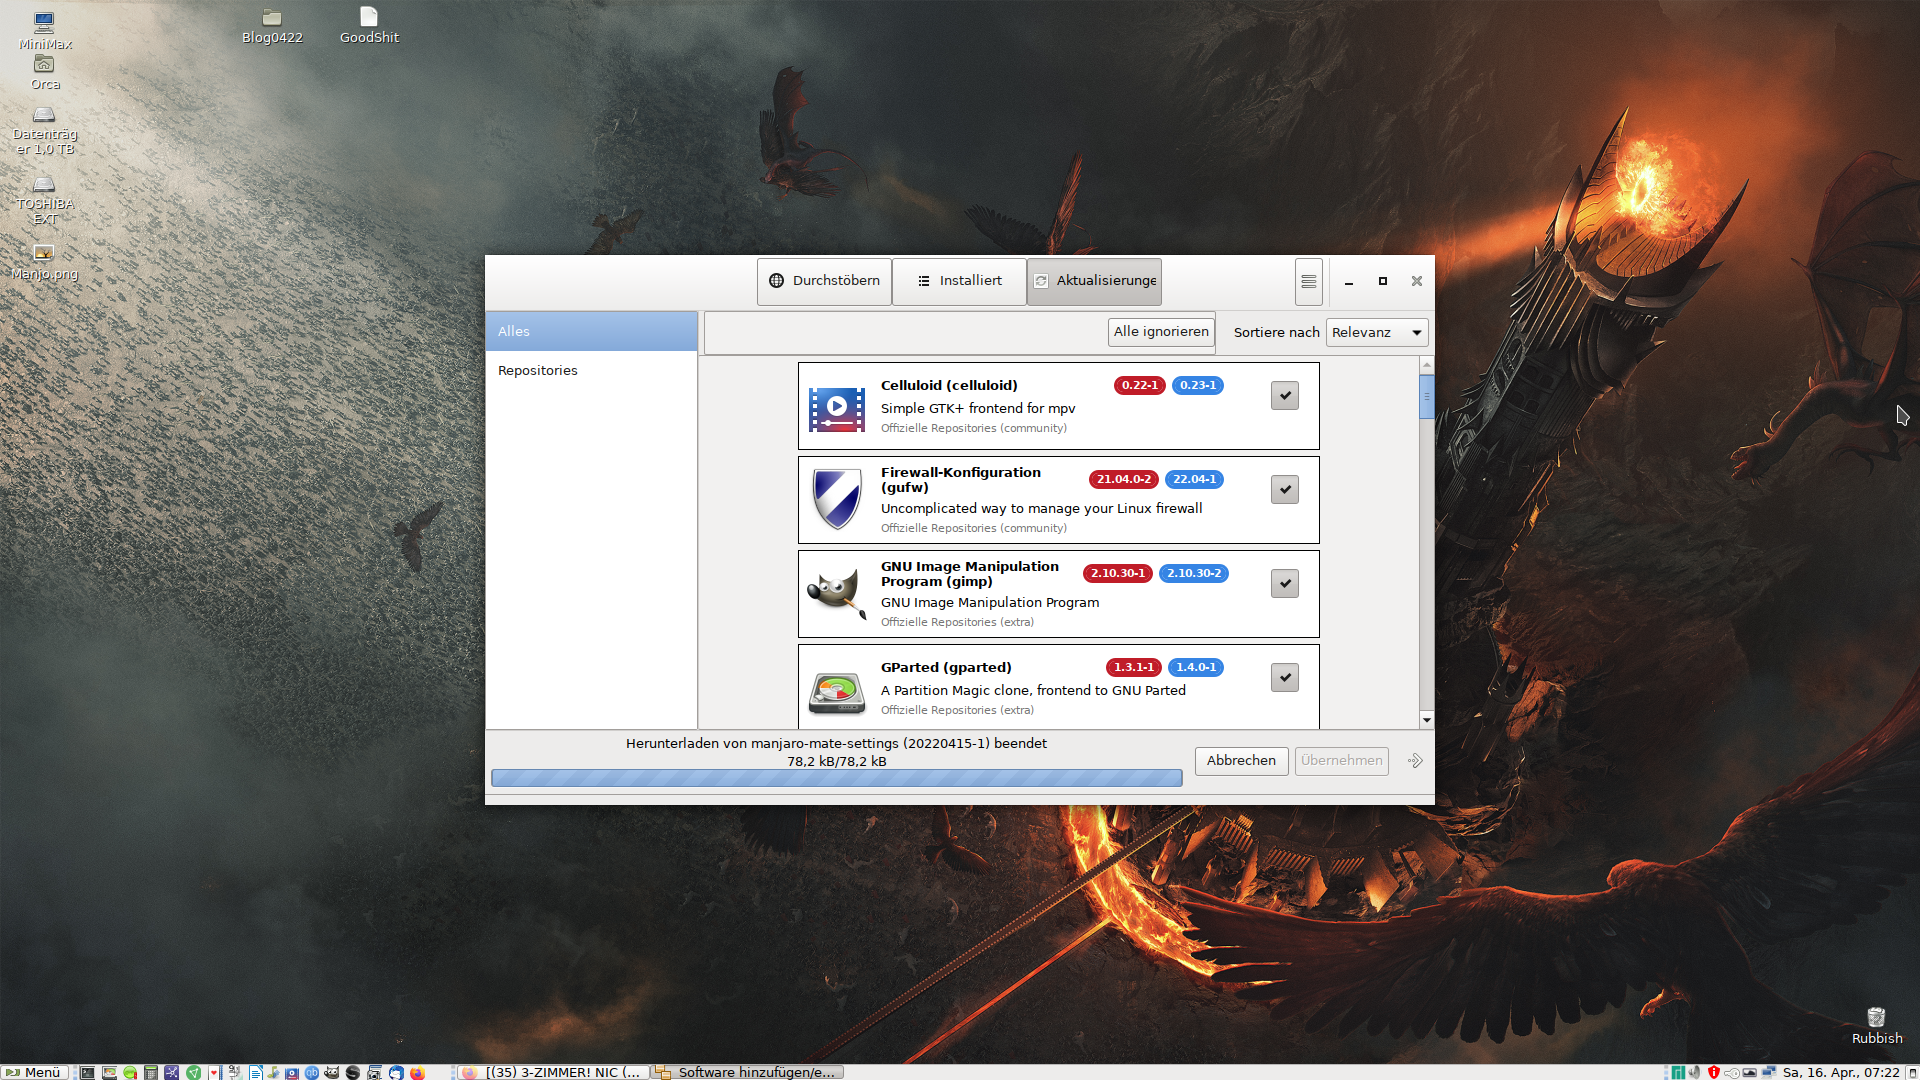Switch to the Durchstöbern tab
The width and height of the screenshot is (1920, 1080).
point(824,281)
